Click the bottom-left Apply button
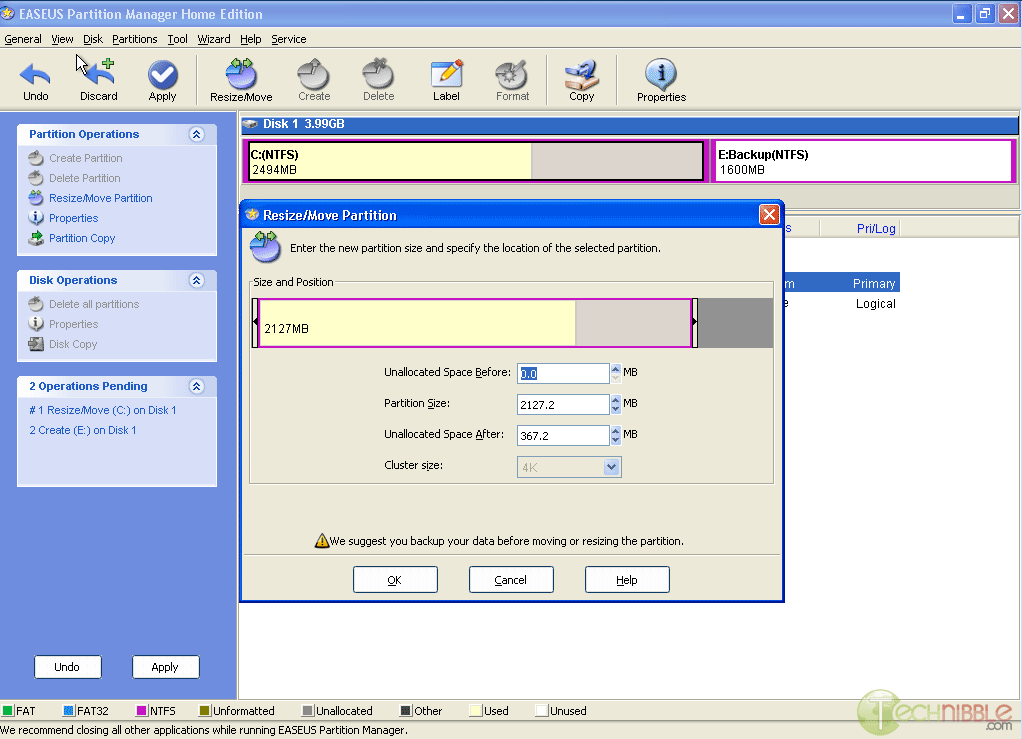This screenshot has width=1022, height=739. click(x=165, y=667)
